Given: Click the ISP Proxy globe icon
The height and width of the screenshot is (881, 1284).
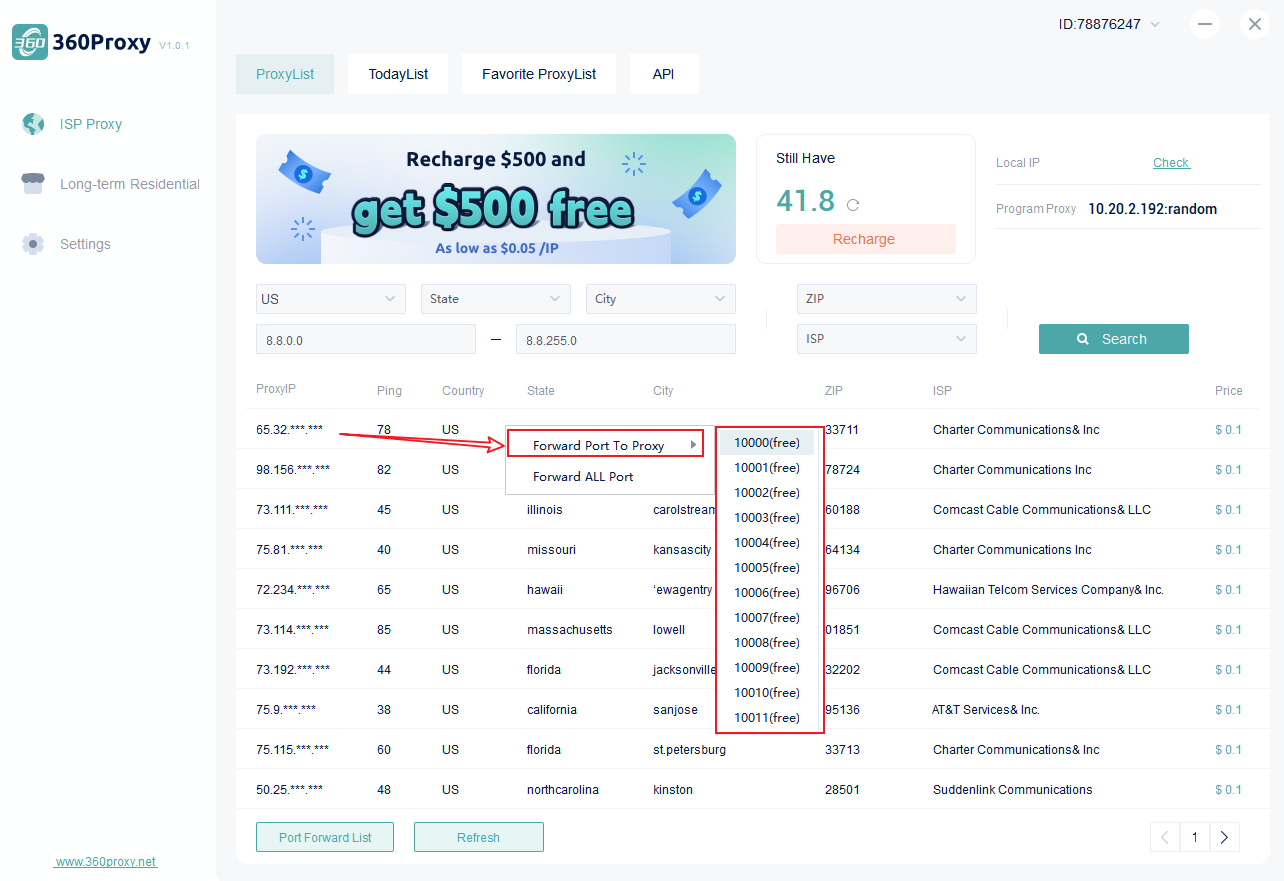Looking at the screenshot, I should point(33,124).
